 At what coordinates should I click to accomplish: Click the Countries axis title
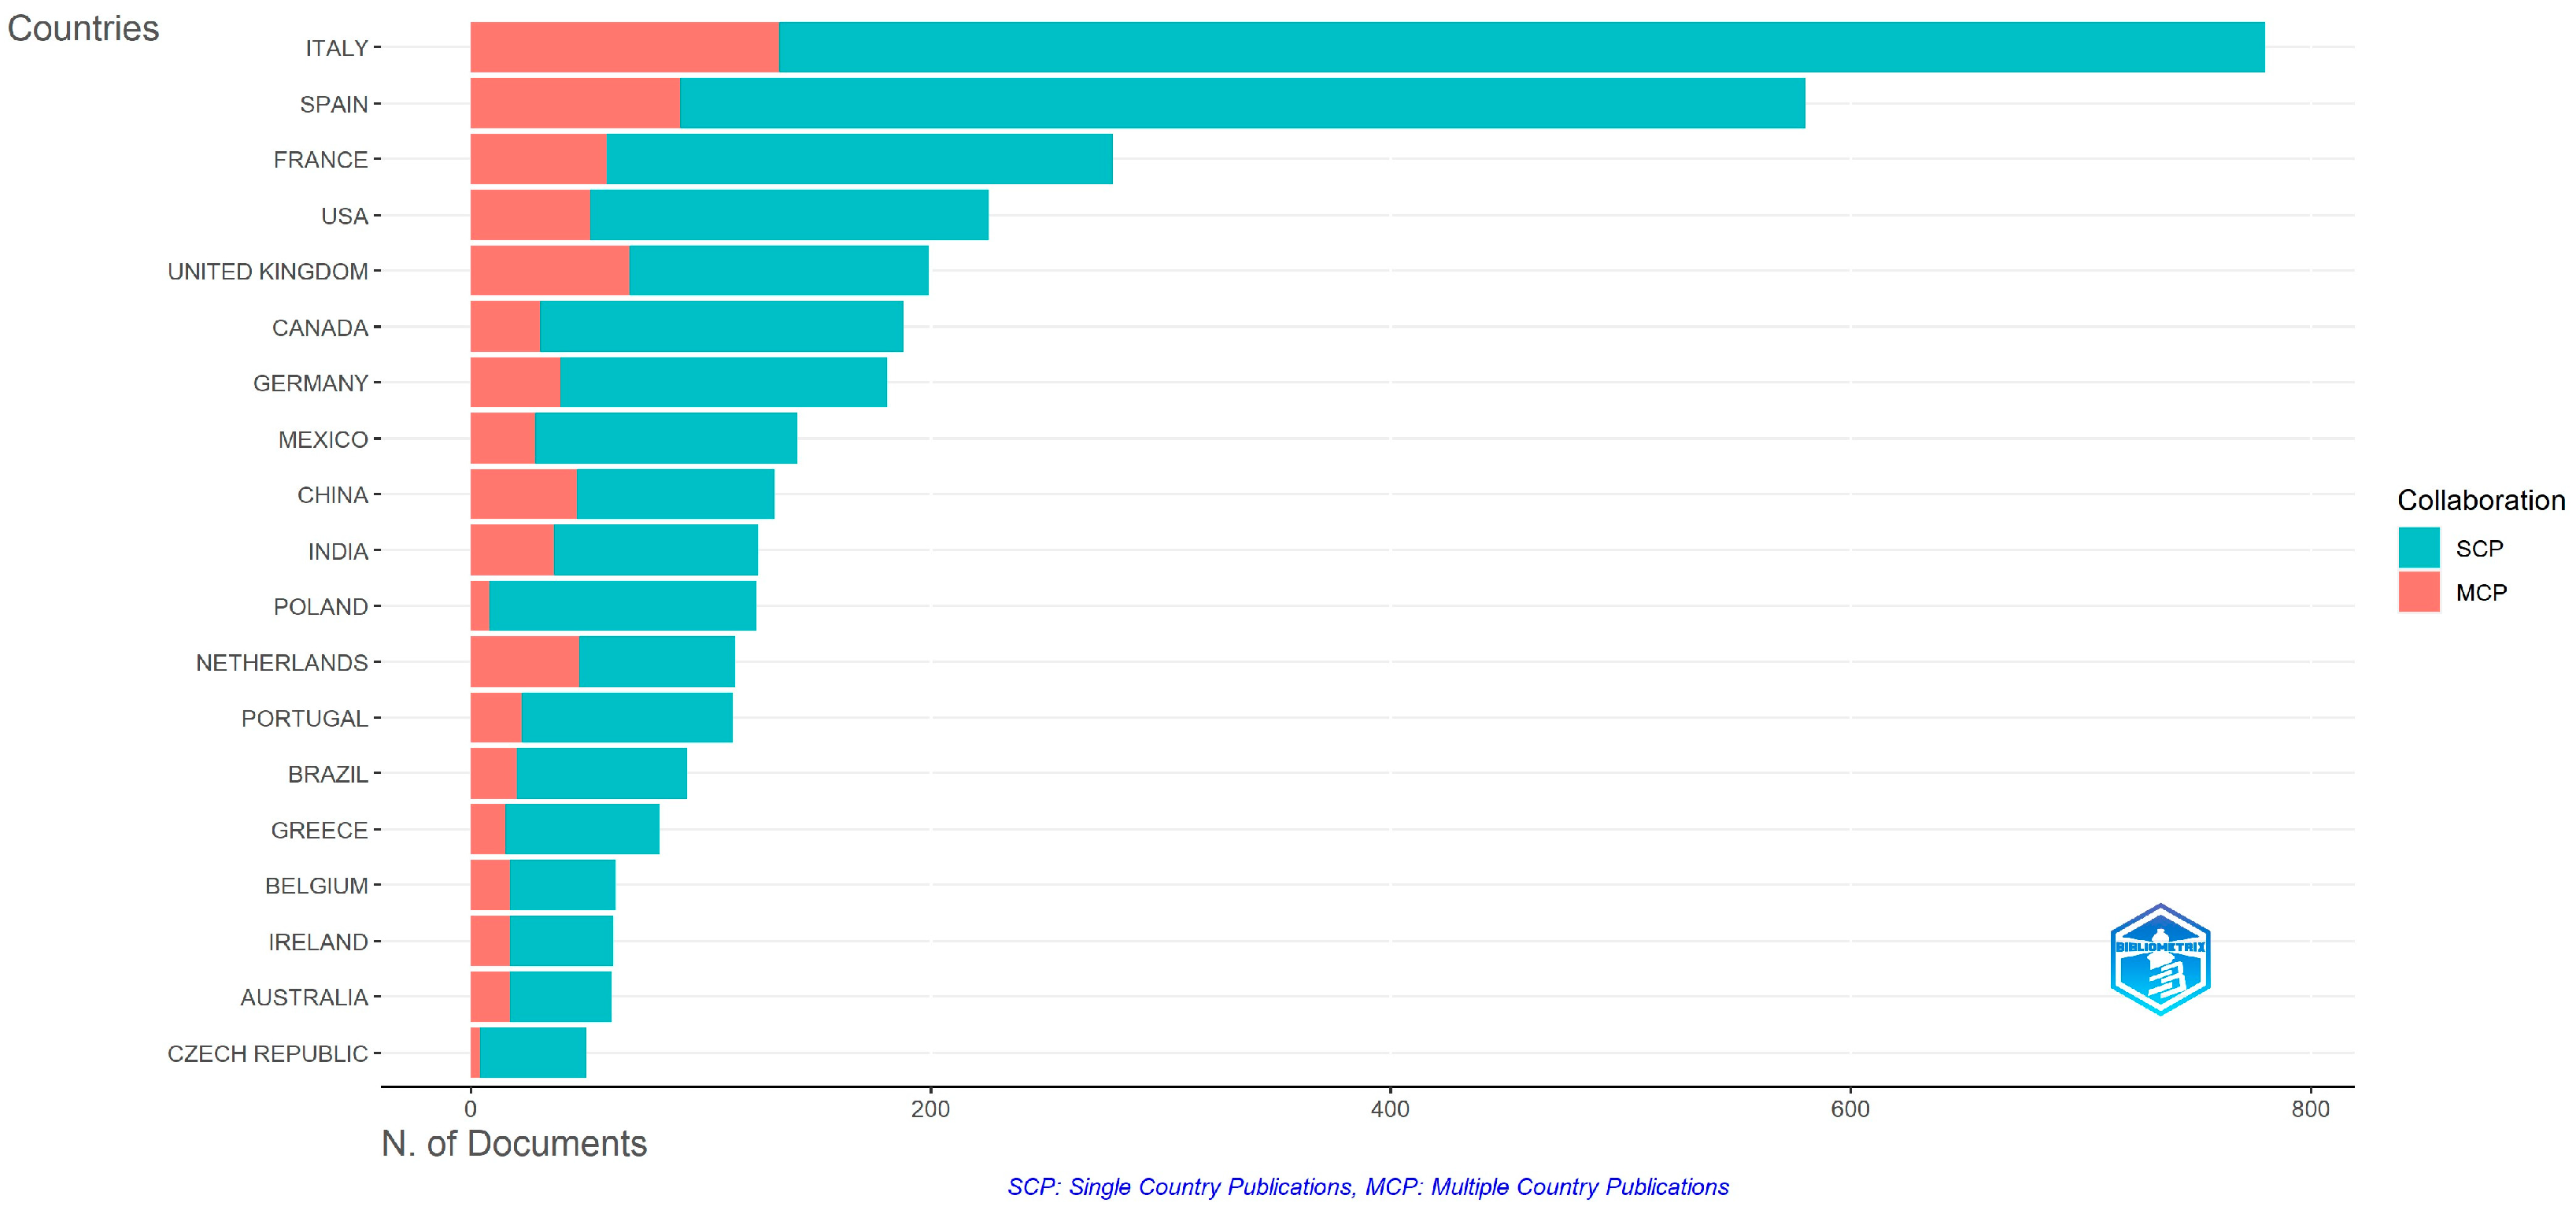(x=83, y=28)
